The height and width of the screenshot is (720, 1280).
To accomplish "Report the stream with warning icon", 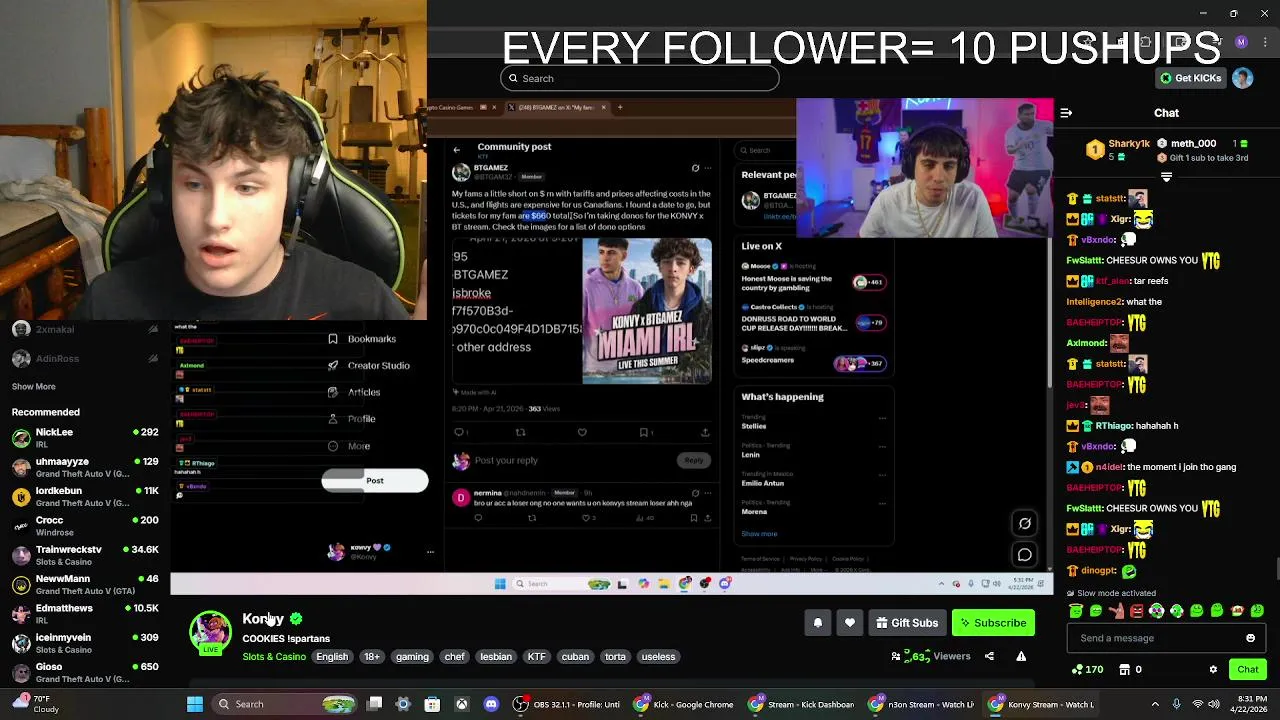I will tap(1021, 656).
